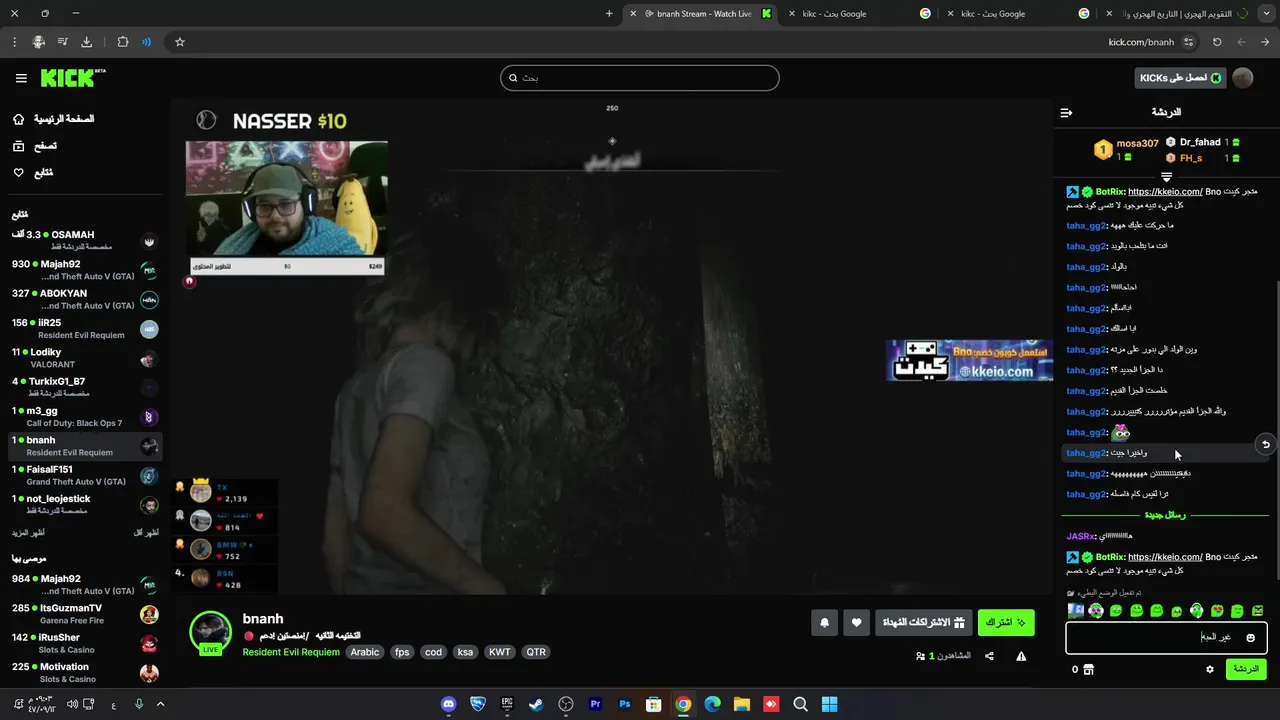
Task: Insert the headphones green emote
Action: [x=1197, y=611]
